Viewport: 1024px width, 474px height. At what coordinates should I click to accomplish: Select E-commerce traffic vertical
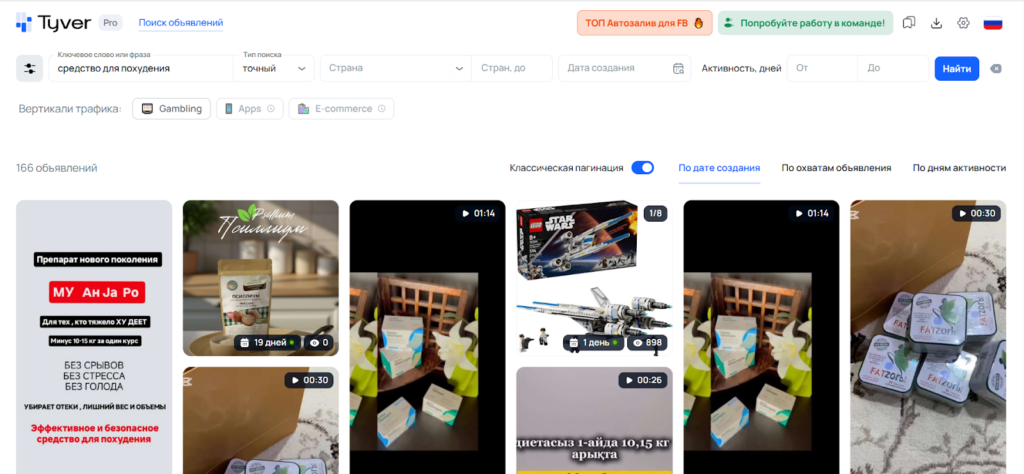coord(341,109)
